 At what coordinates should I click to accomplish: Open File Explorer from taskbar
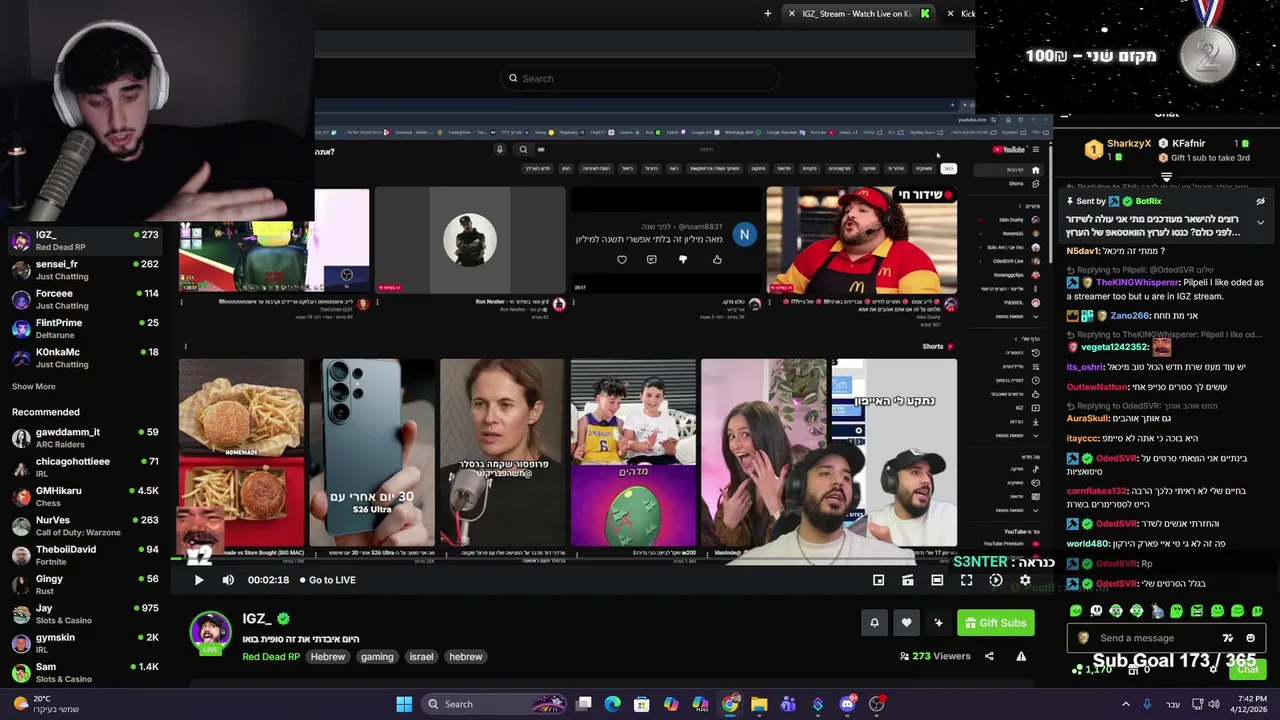[759, 704]
